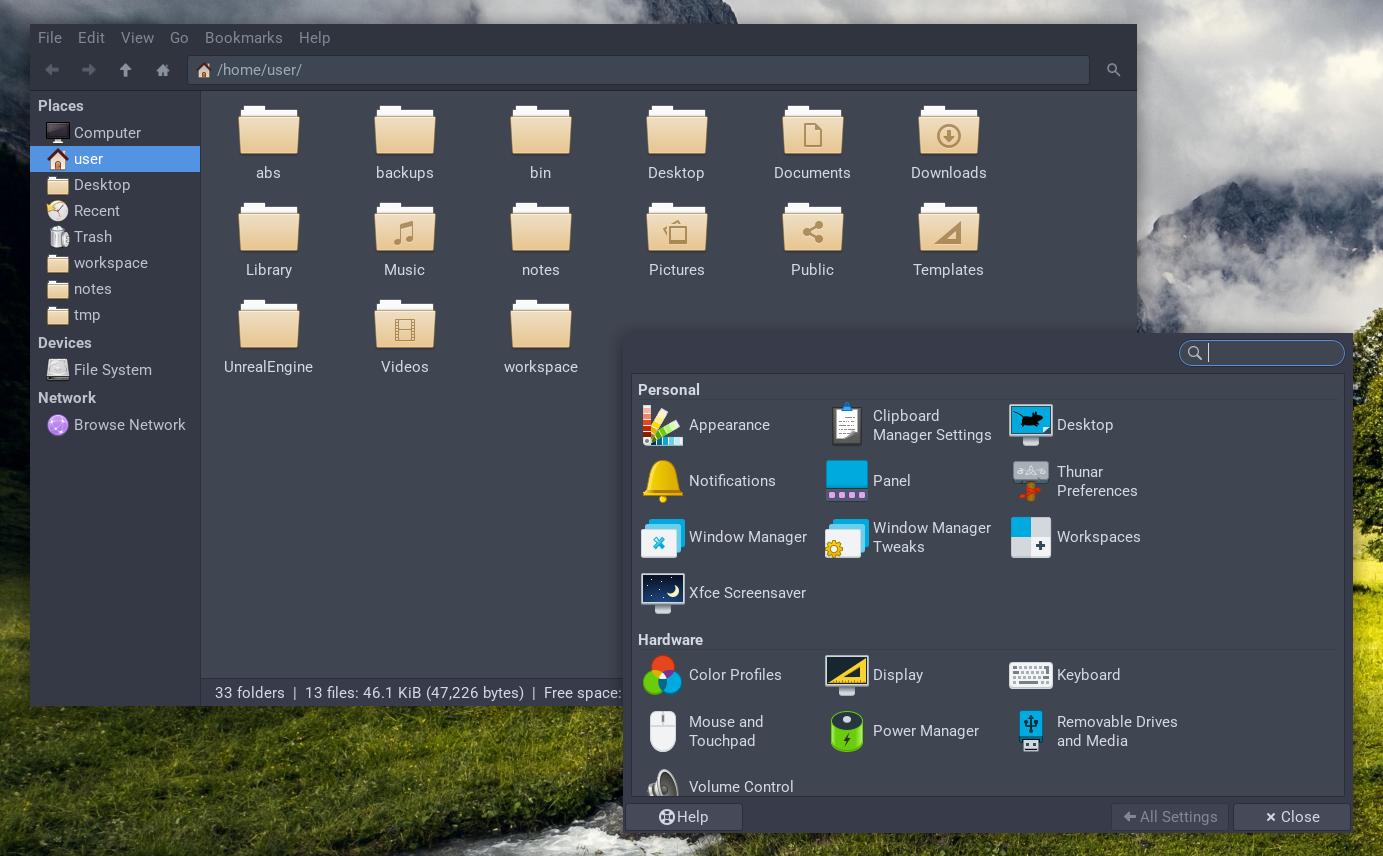Screen dimensions: 1383x856
Task: Open the Color Profiles icon
Action: click(x=662, y=675)
